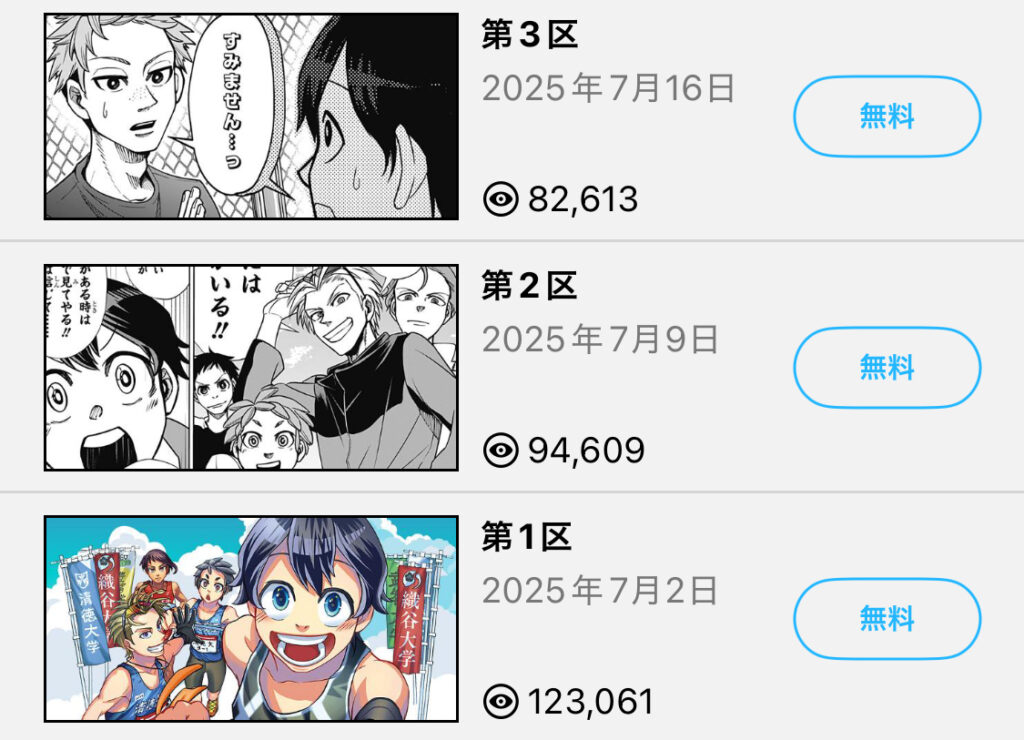Select the 第3区 chapter title
Screen dimensions: 1024x740
530,35
